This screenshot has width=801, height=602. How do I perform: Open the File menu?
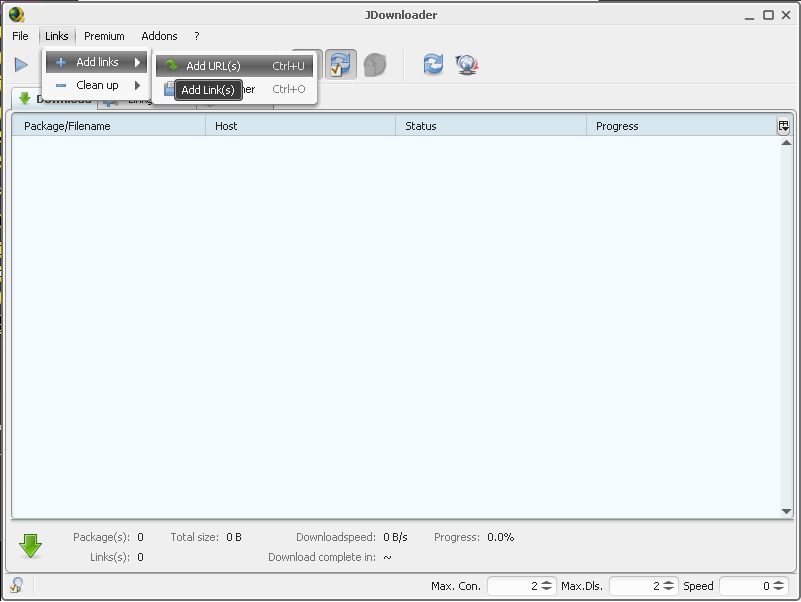(20, 36)
